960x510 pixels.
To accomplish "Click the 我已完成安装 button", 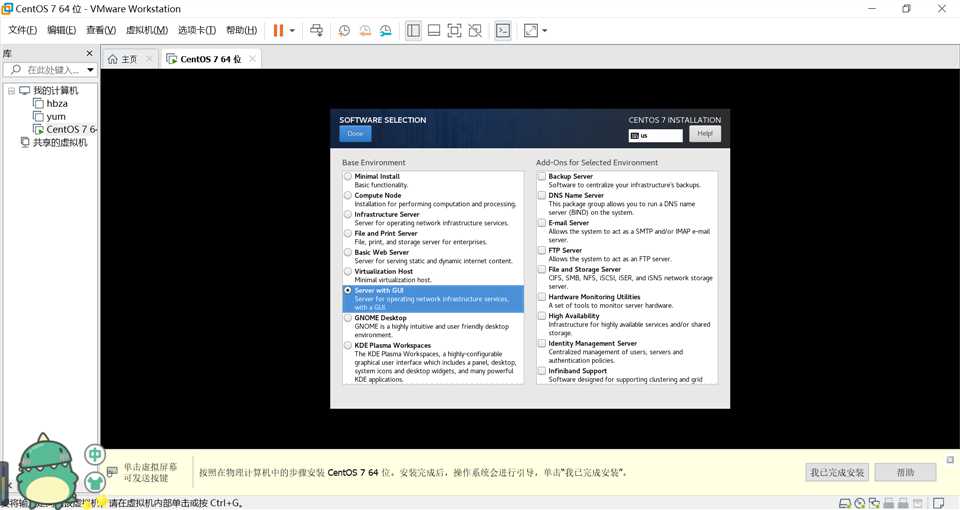I will (x=837, y=473).
